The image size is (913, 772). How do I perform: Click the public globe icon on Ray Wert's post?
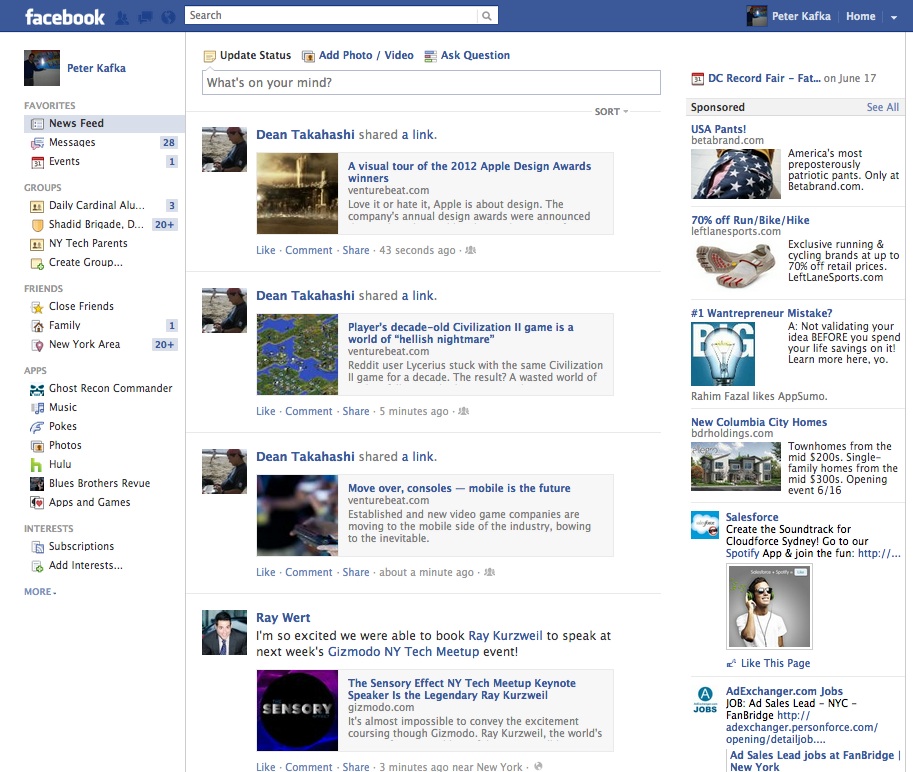(538, 766)
